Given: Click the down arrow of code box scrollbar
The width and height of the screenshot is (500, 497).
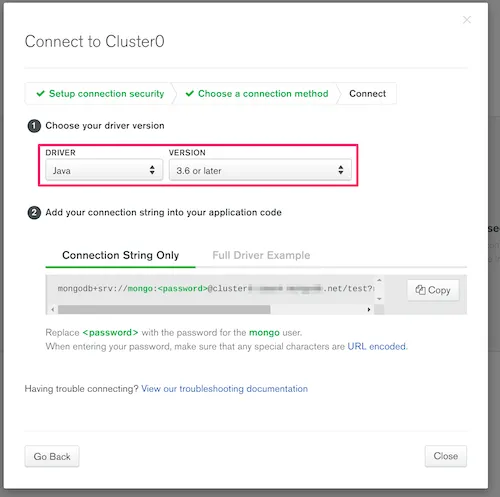Looking at the screenshot, I should pyautogui.click(x=379, y=299).
